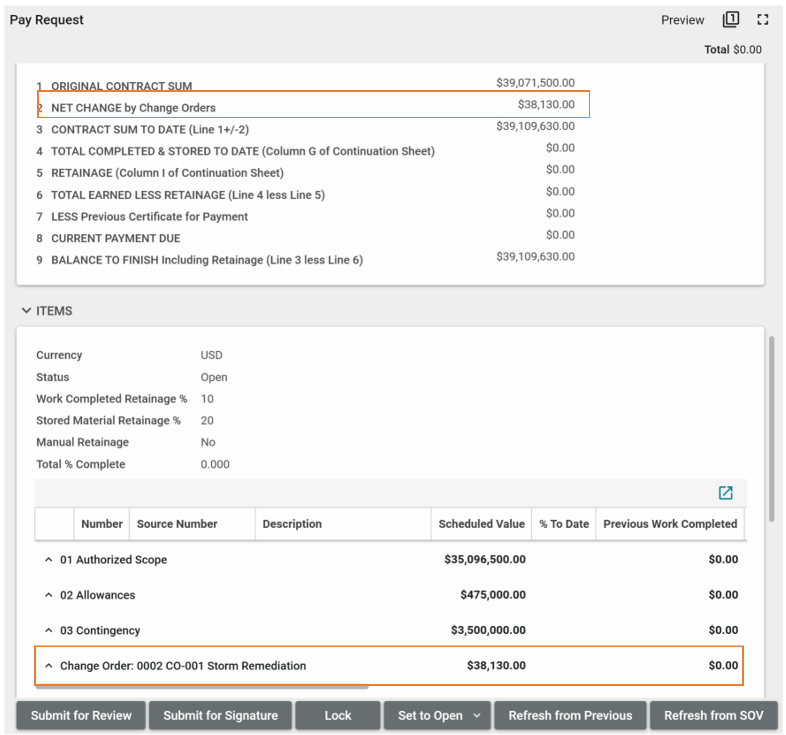
Task: Expand the Pay Request panel to fullscreen
Action: [763, 20]
